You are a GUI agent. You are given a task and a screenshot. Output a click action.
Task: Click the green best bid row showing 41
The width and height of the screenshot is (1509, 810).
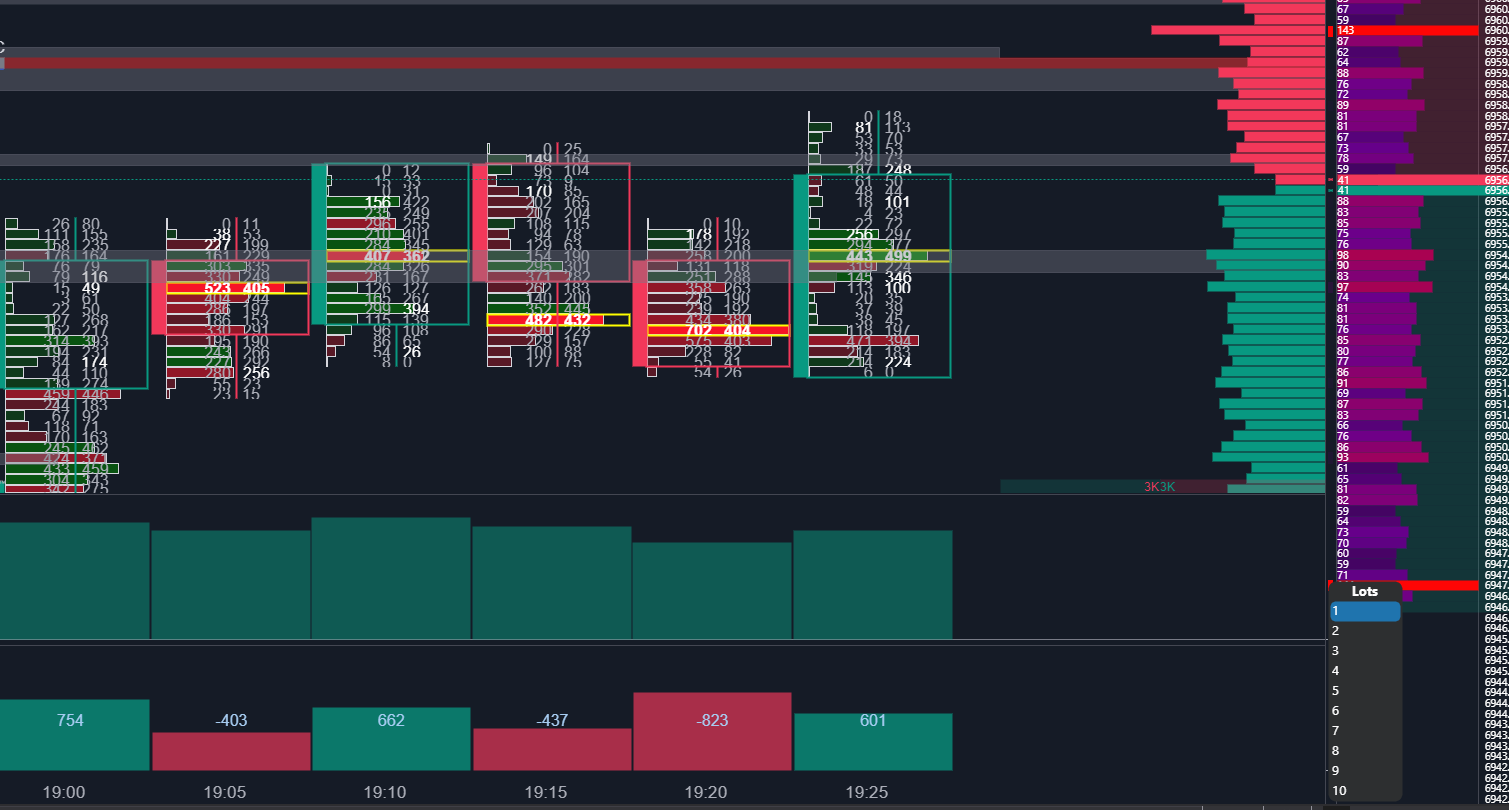click(1403, 190)
